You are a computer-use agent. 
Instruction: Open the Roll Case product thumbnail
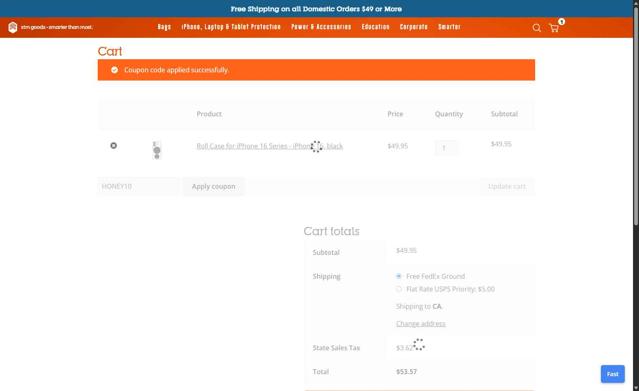point(157,150)
